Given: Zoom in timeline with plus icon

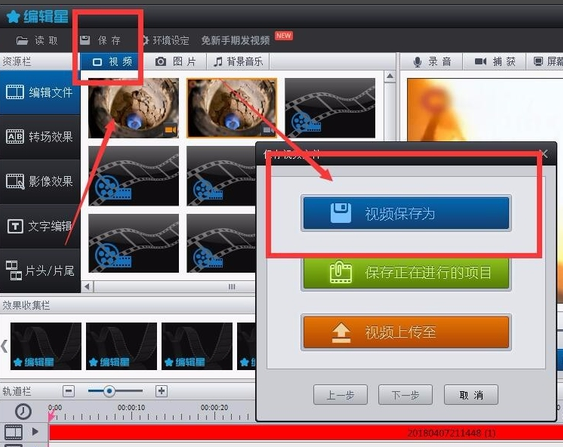Looking at the screenshot, I should (162, 391).
